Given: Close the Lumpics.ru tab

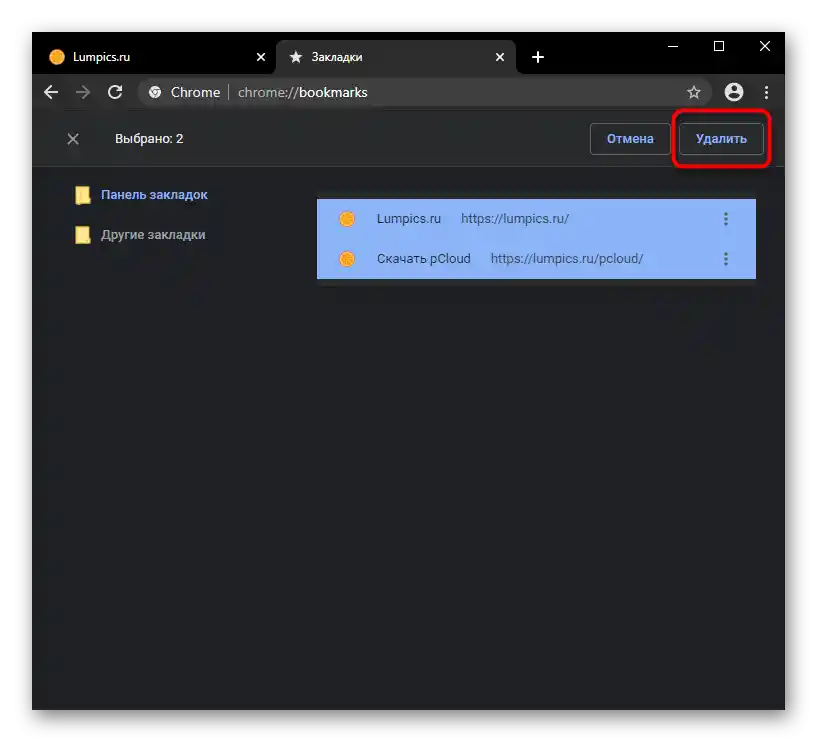Looking at the screenshot, I should 261,57.
